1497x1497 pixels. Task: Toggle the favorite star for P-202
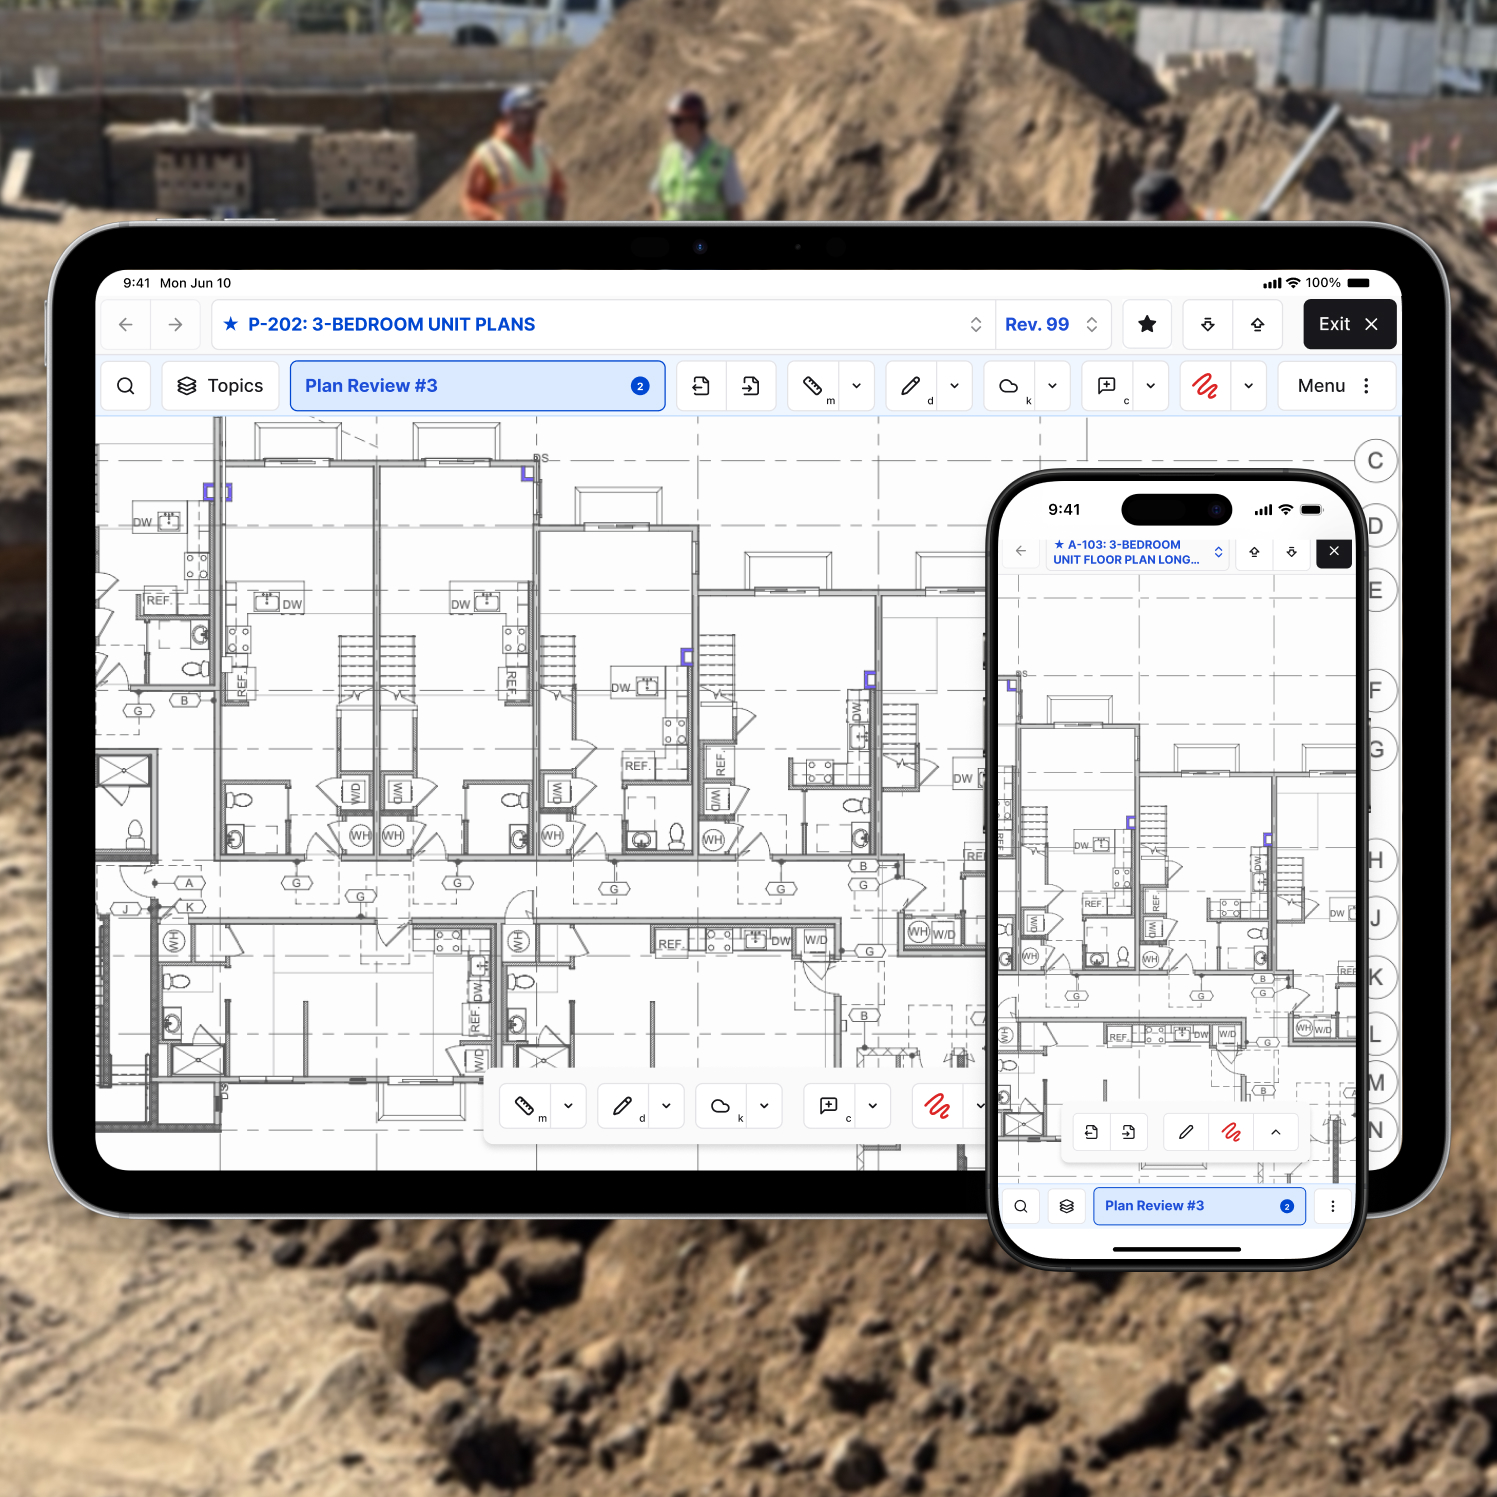[x=1147, y=324]
